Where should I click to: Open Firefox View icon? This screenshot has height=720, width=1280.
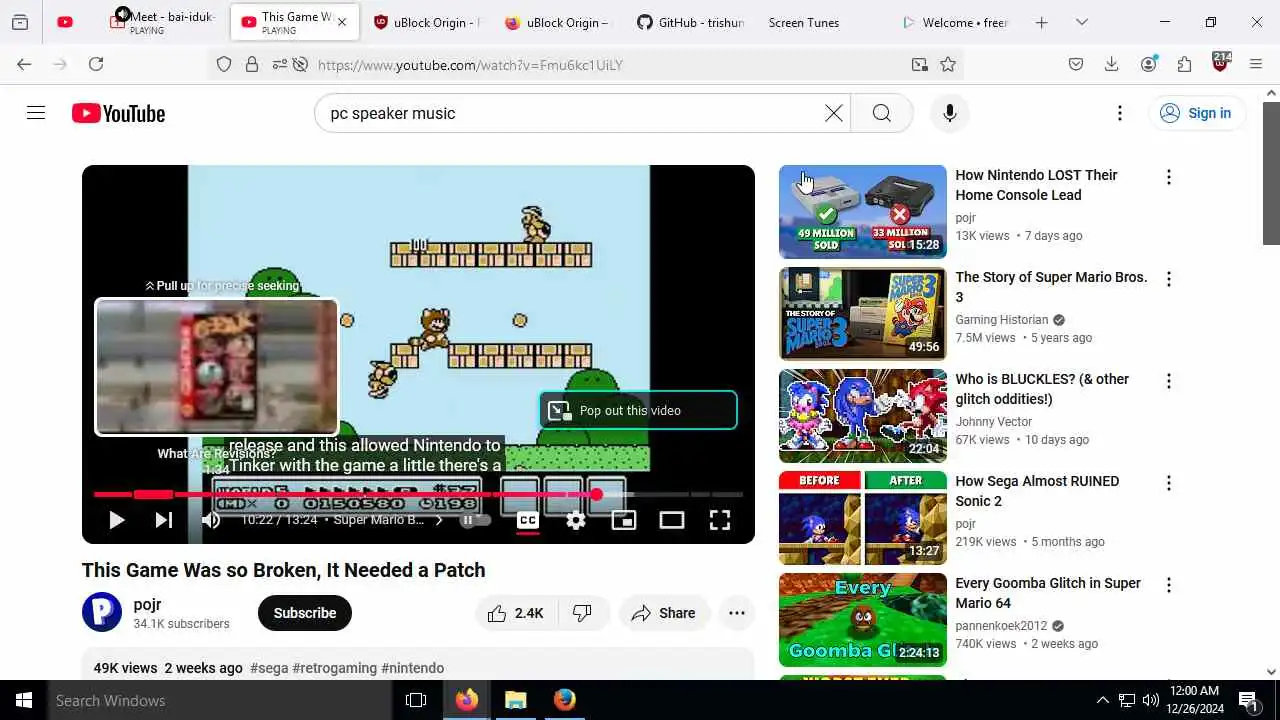tap(20, 22)
